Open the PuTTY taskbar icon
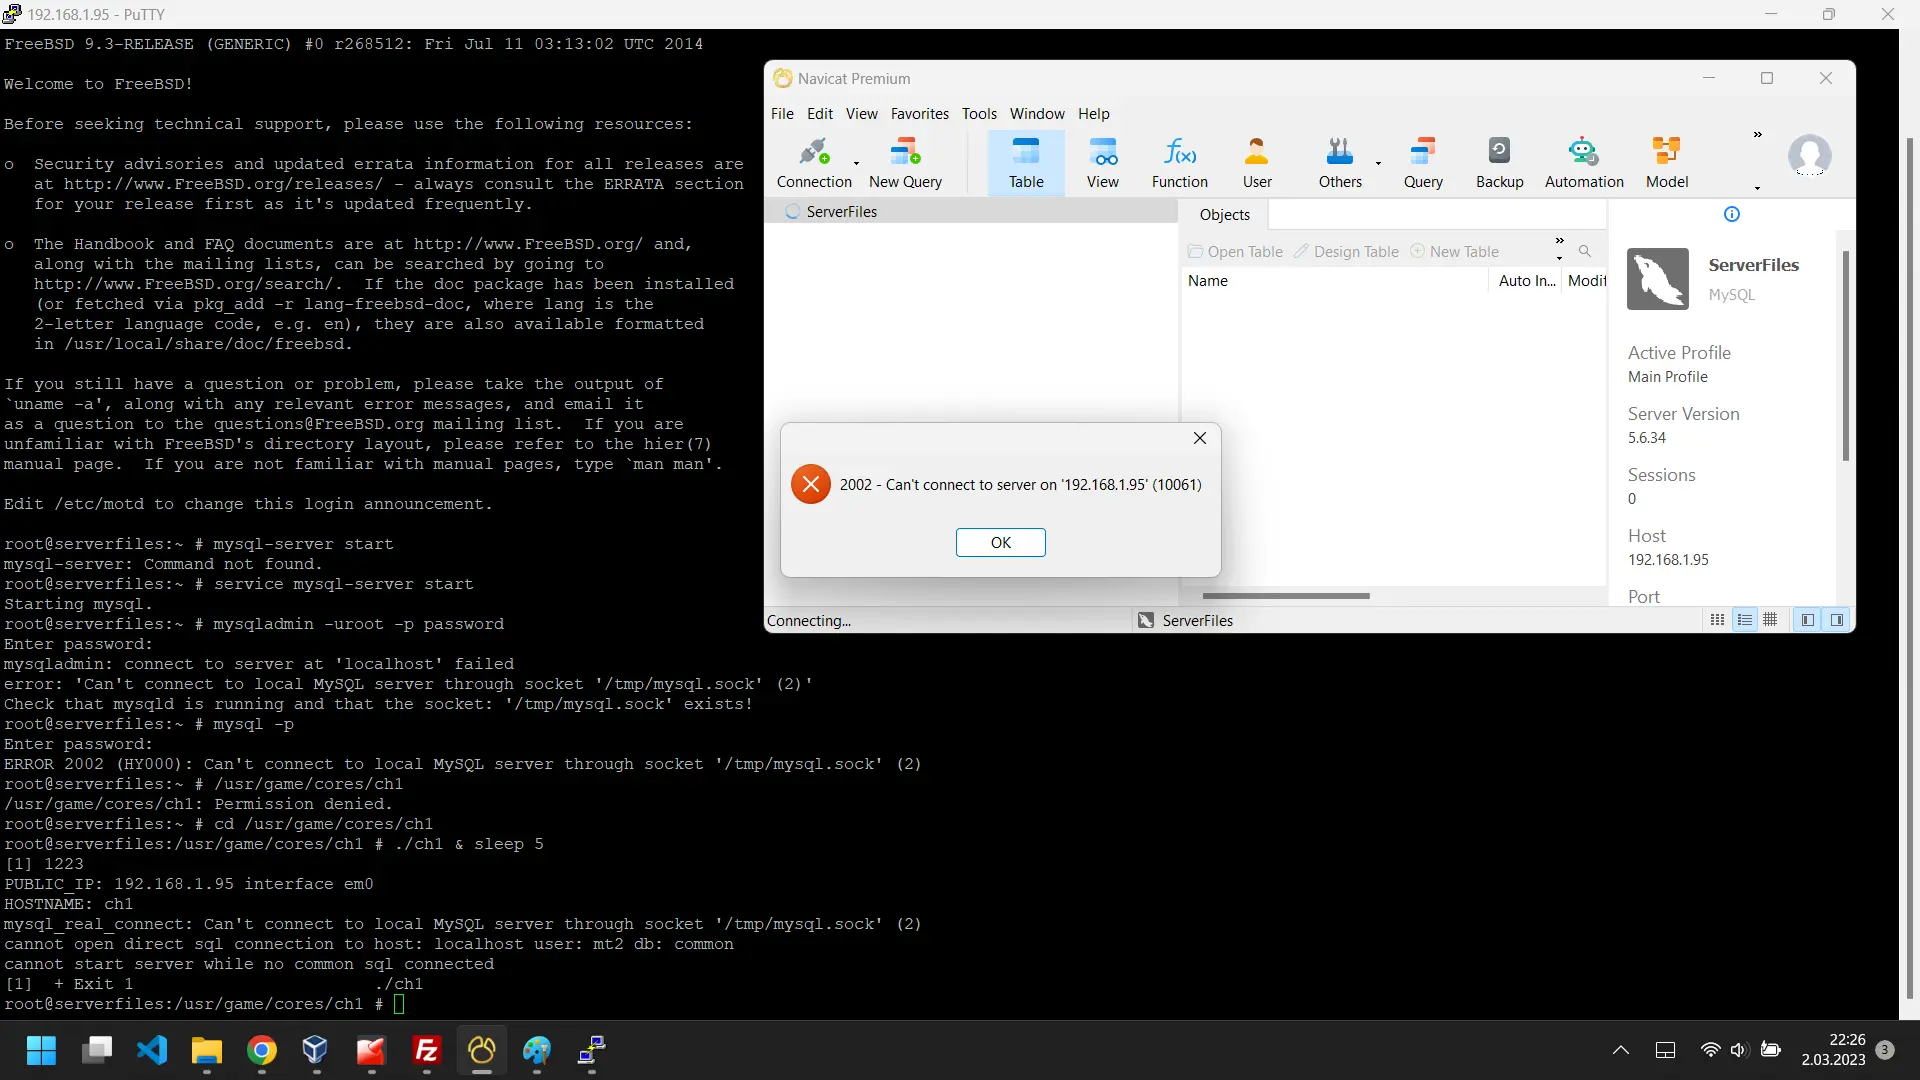 [x=592, y=1050]
